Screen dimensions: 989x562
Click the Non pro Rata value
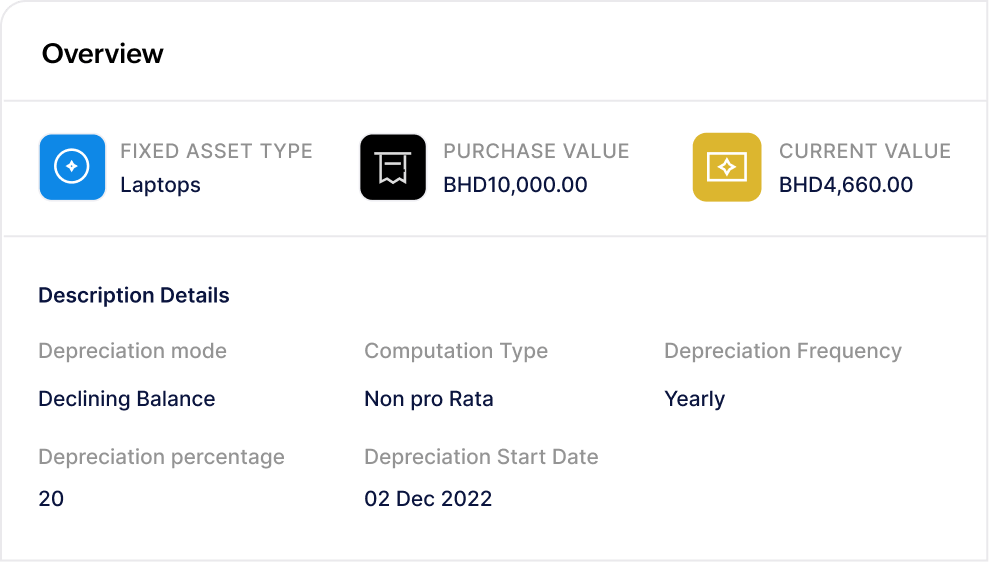[429, 399]
